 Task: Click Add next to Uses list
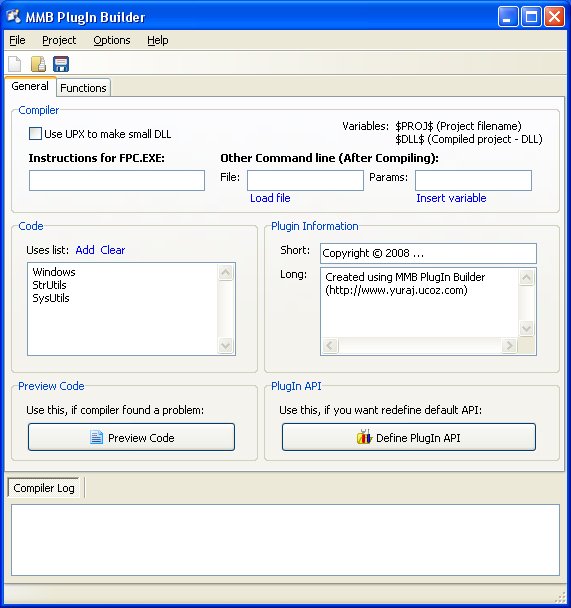click(85, 250)
